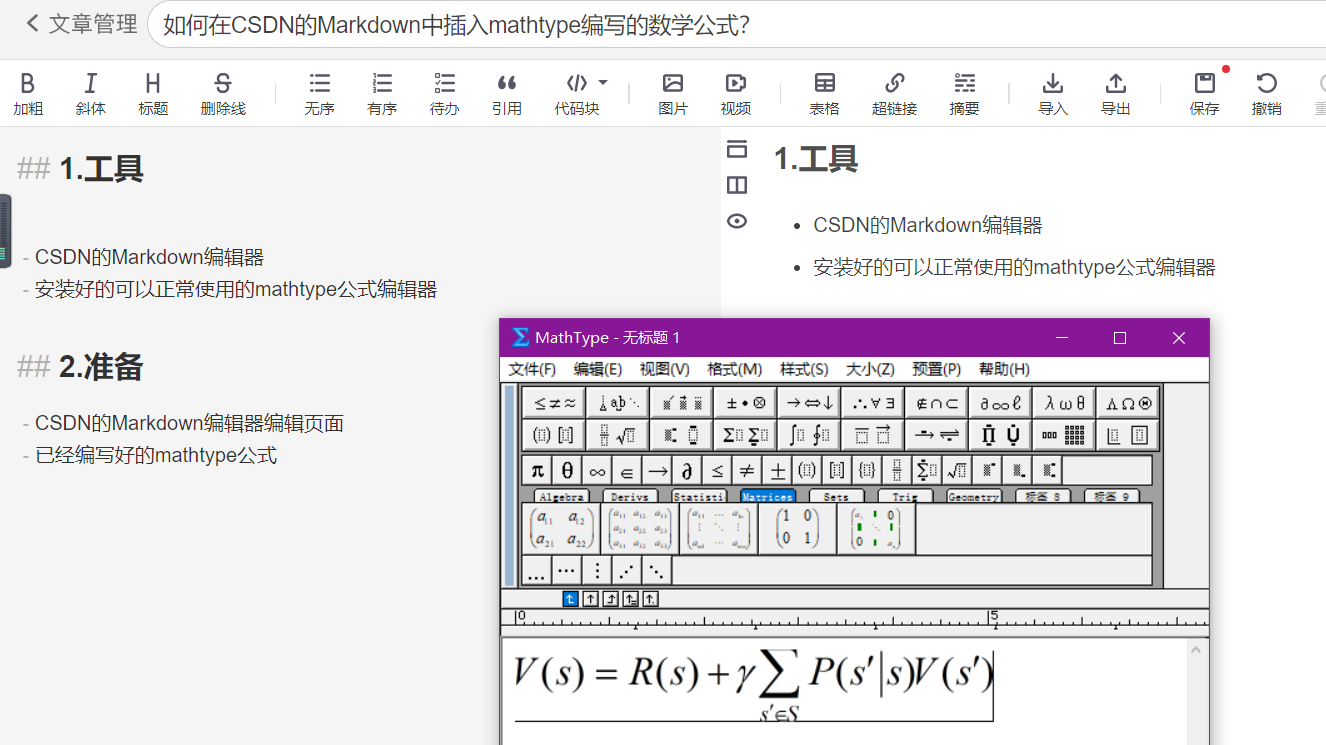Open code block (代码块) dropdown arrow

pyautogui.click(x=603, y=83)
